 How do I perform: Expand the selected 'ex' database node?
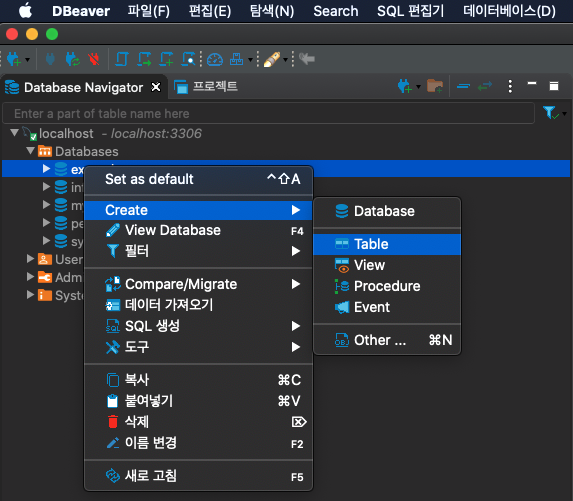(46, 168)
